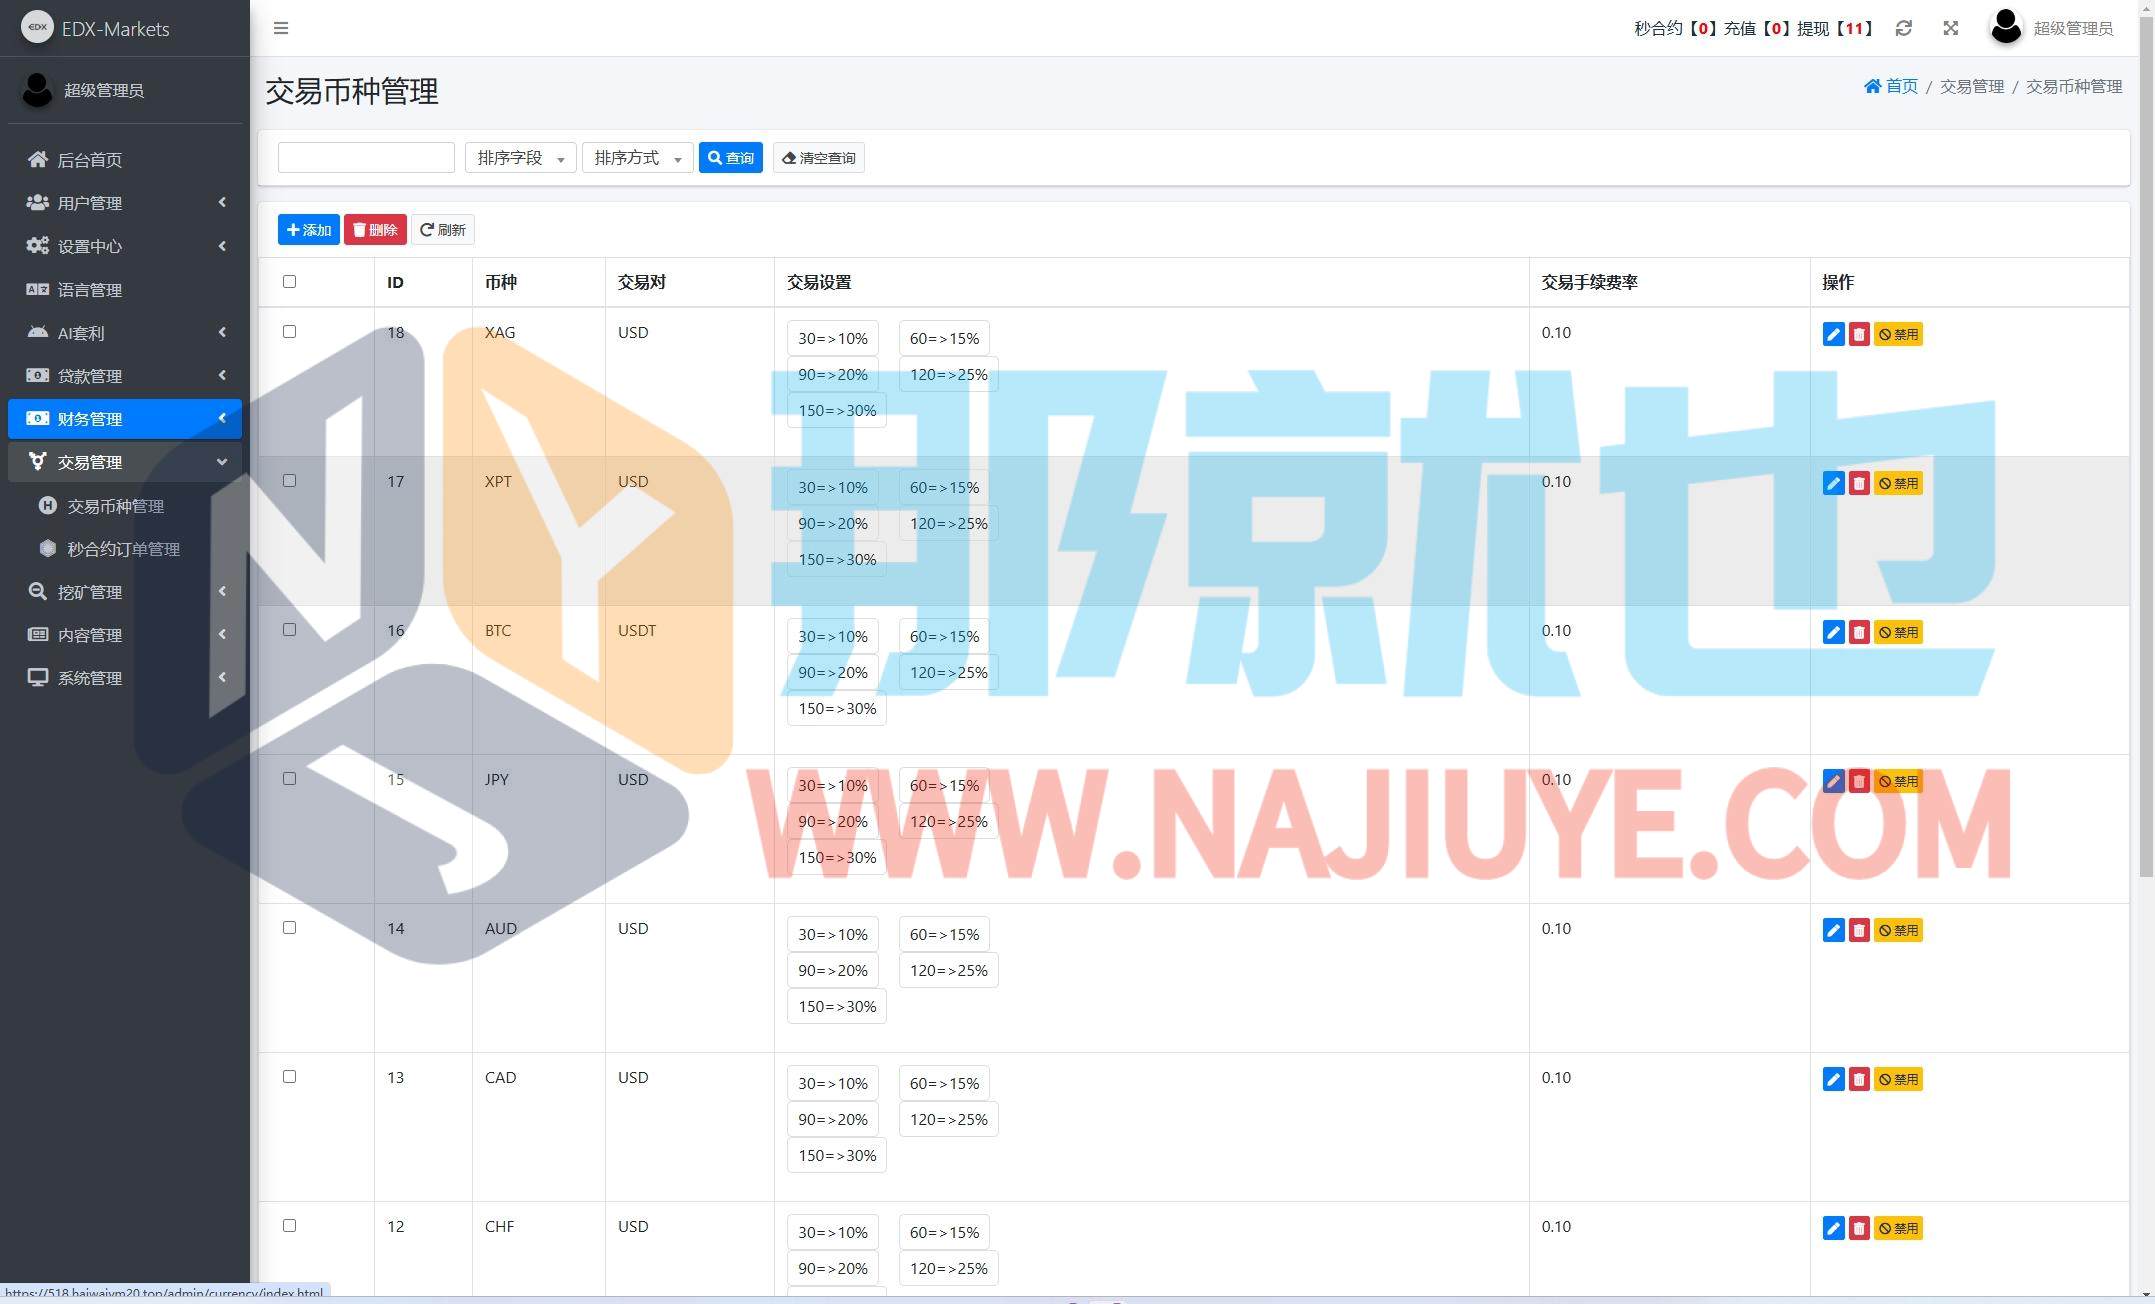Click the 清空查询 button
The image size is (2155, 1304).
coord(818,158)
